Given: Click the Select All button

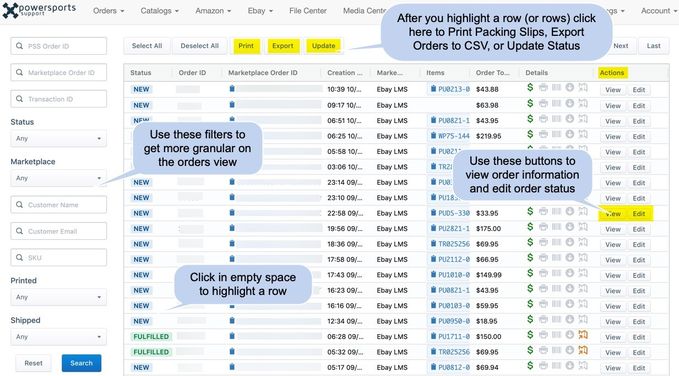Looking at the screenshot, I should tap(147, 46).
